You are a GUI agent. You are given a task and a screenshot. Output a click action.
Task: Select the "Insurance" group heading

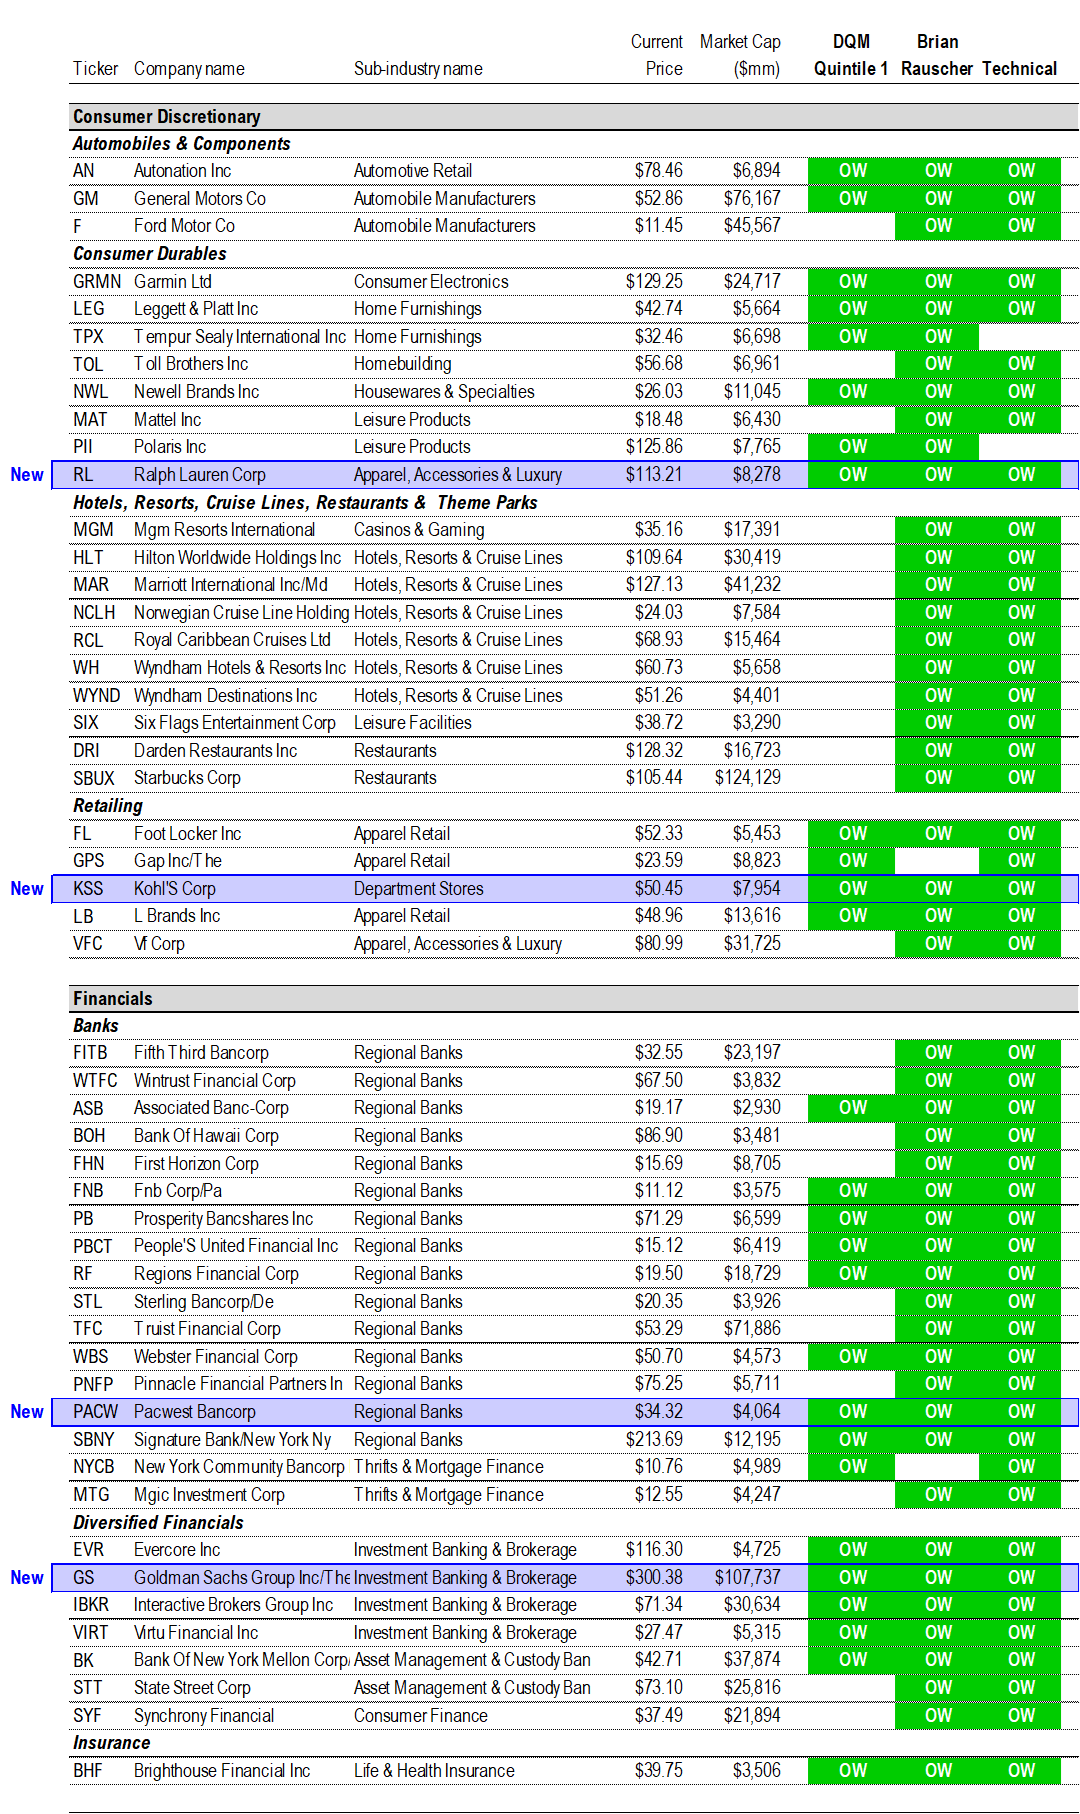(112, 1743)
